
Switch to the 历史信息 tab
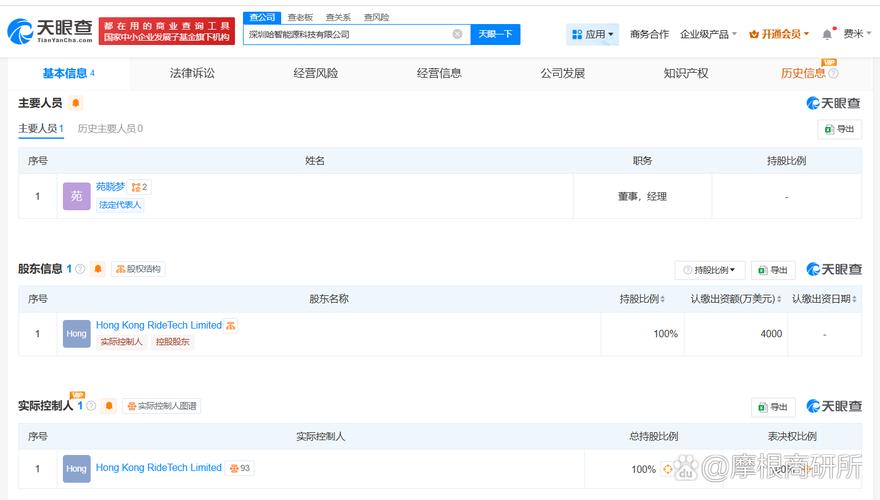803,73
